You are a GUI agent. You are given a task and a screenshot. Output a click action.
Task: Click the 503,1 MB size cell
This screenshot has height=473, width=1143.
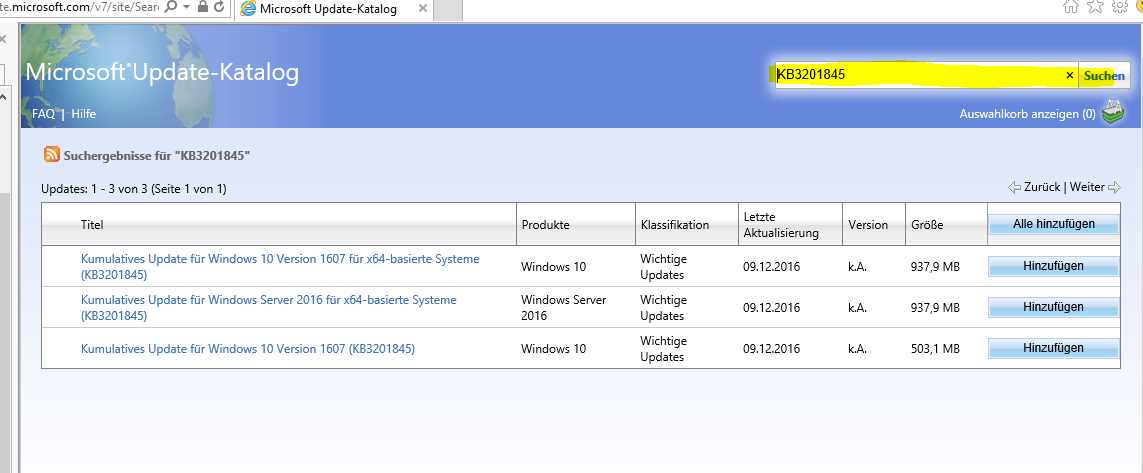pyautogui.click(x=935, y=348)
